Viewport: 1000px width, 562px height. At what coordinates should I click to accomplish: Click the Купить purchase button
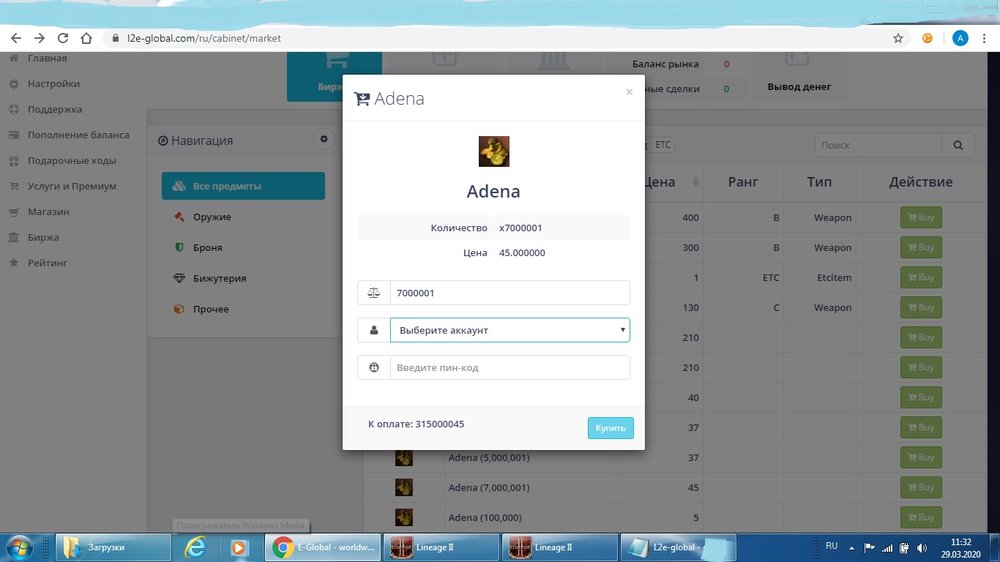[610, 428]
